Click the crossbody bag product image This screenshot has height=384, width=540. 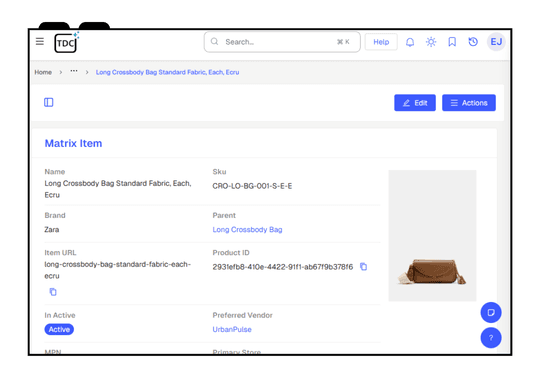tap(432, 236)
